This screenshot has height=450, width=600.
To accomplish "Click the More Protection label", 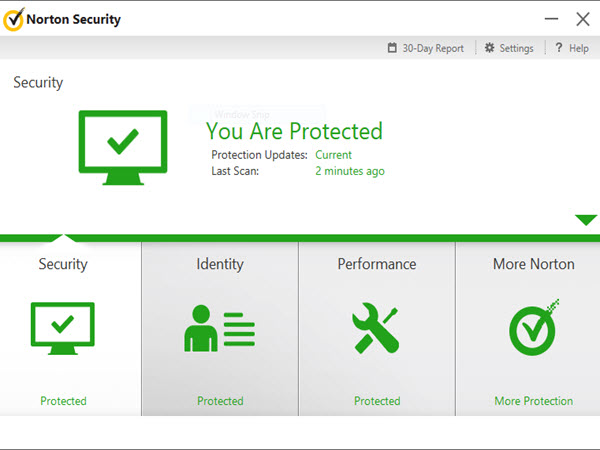I will [x=534, y=401].
